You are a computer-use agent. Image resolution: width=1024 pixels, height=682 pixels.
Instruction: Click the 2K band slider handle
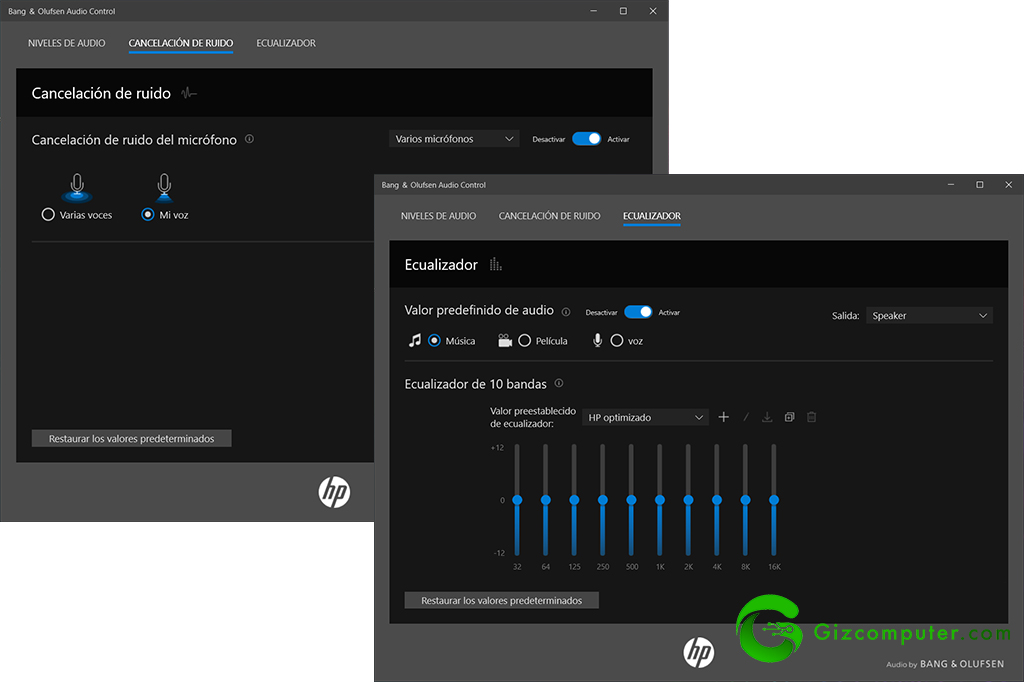(x=688, y=500)
